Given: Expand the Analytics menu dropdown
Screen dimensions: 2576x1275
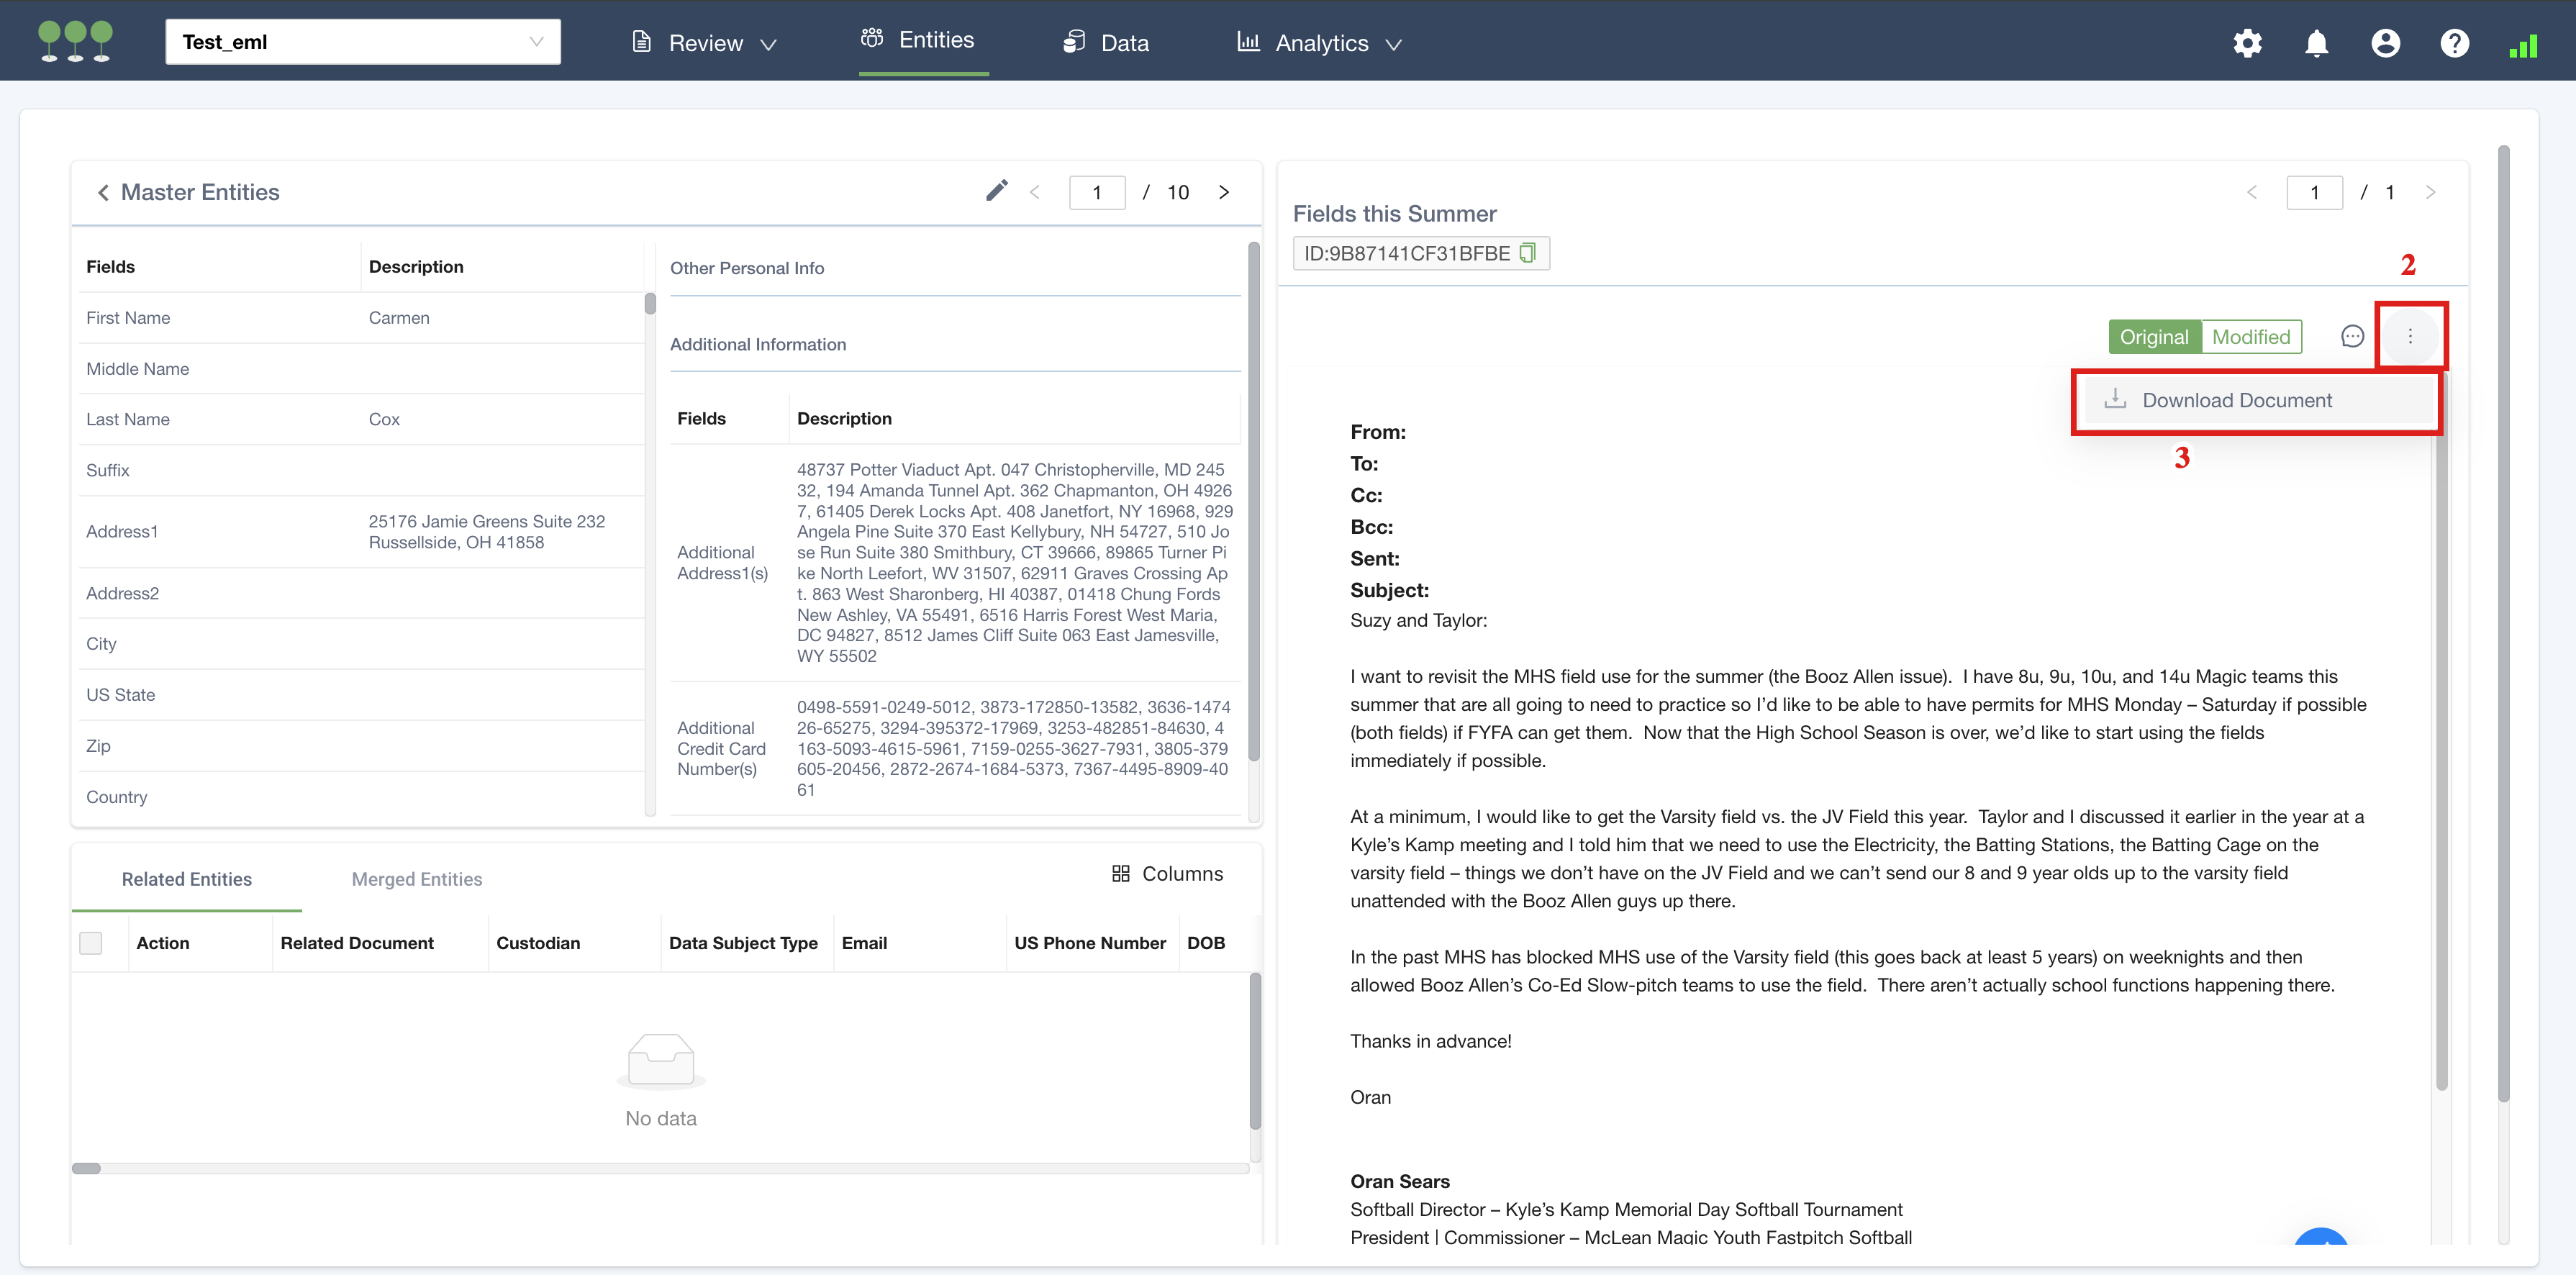Looking at the screenshot, I should click(x=1320, y=43).
